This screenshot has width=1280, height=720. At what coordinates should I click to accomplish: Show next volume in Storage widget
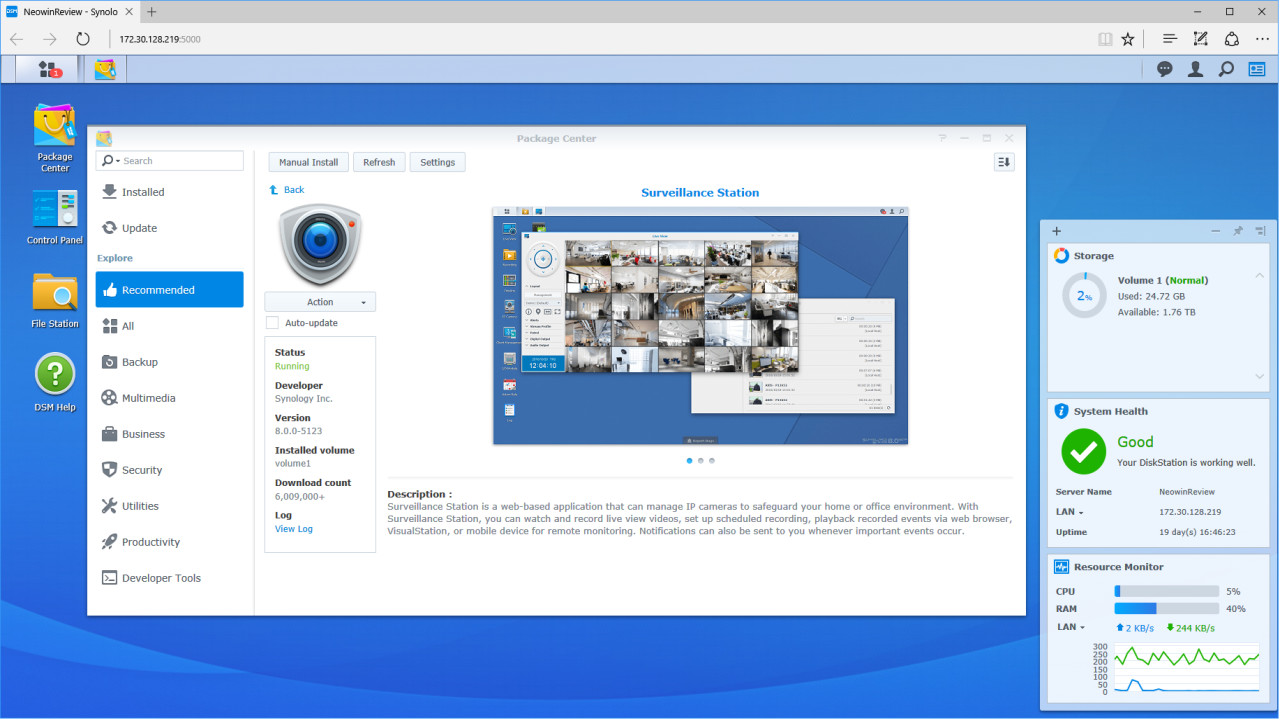pyautogui.click(x=1259, y=377)
